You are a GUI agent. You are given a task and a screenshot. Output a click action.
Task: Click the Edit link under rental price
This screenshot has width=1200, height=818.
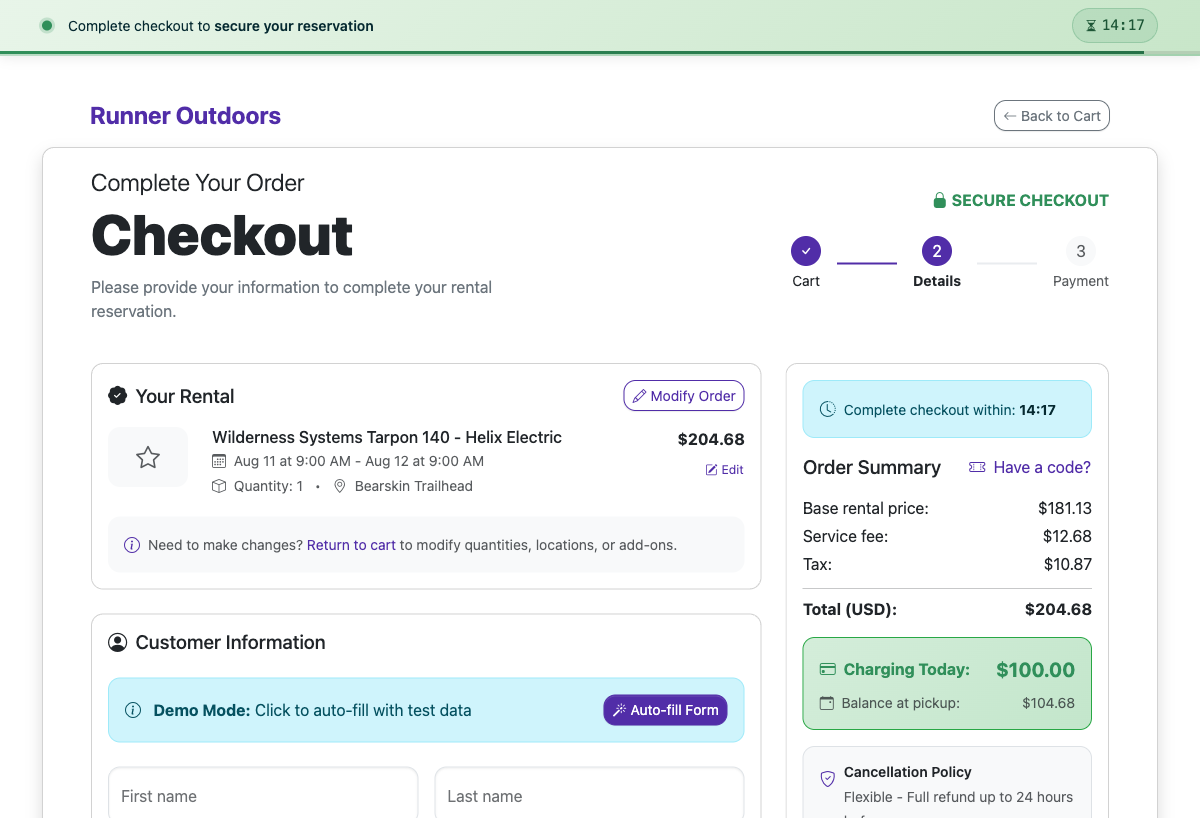tap(725, 469)
